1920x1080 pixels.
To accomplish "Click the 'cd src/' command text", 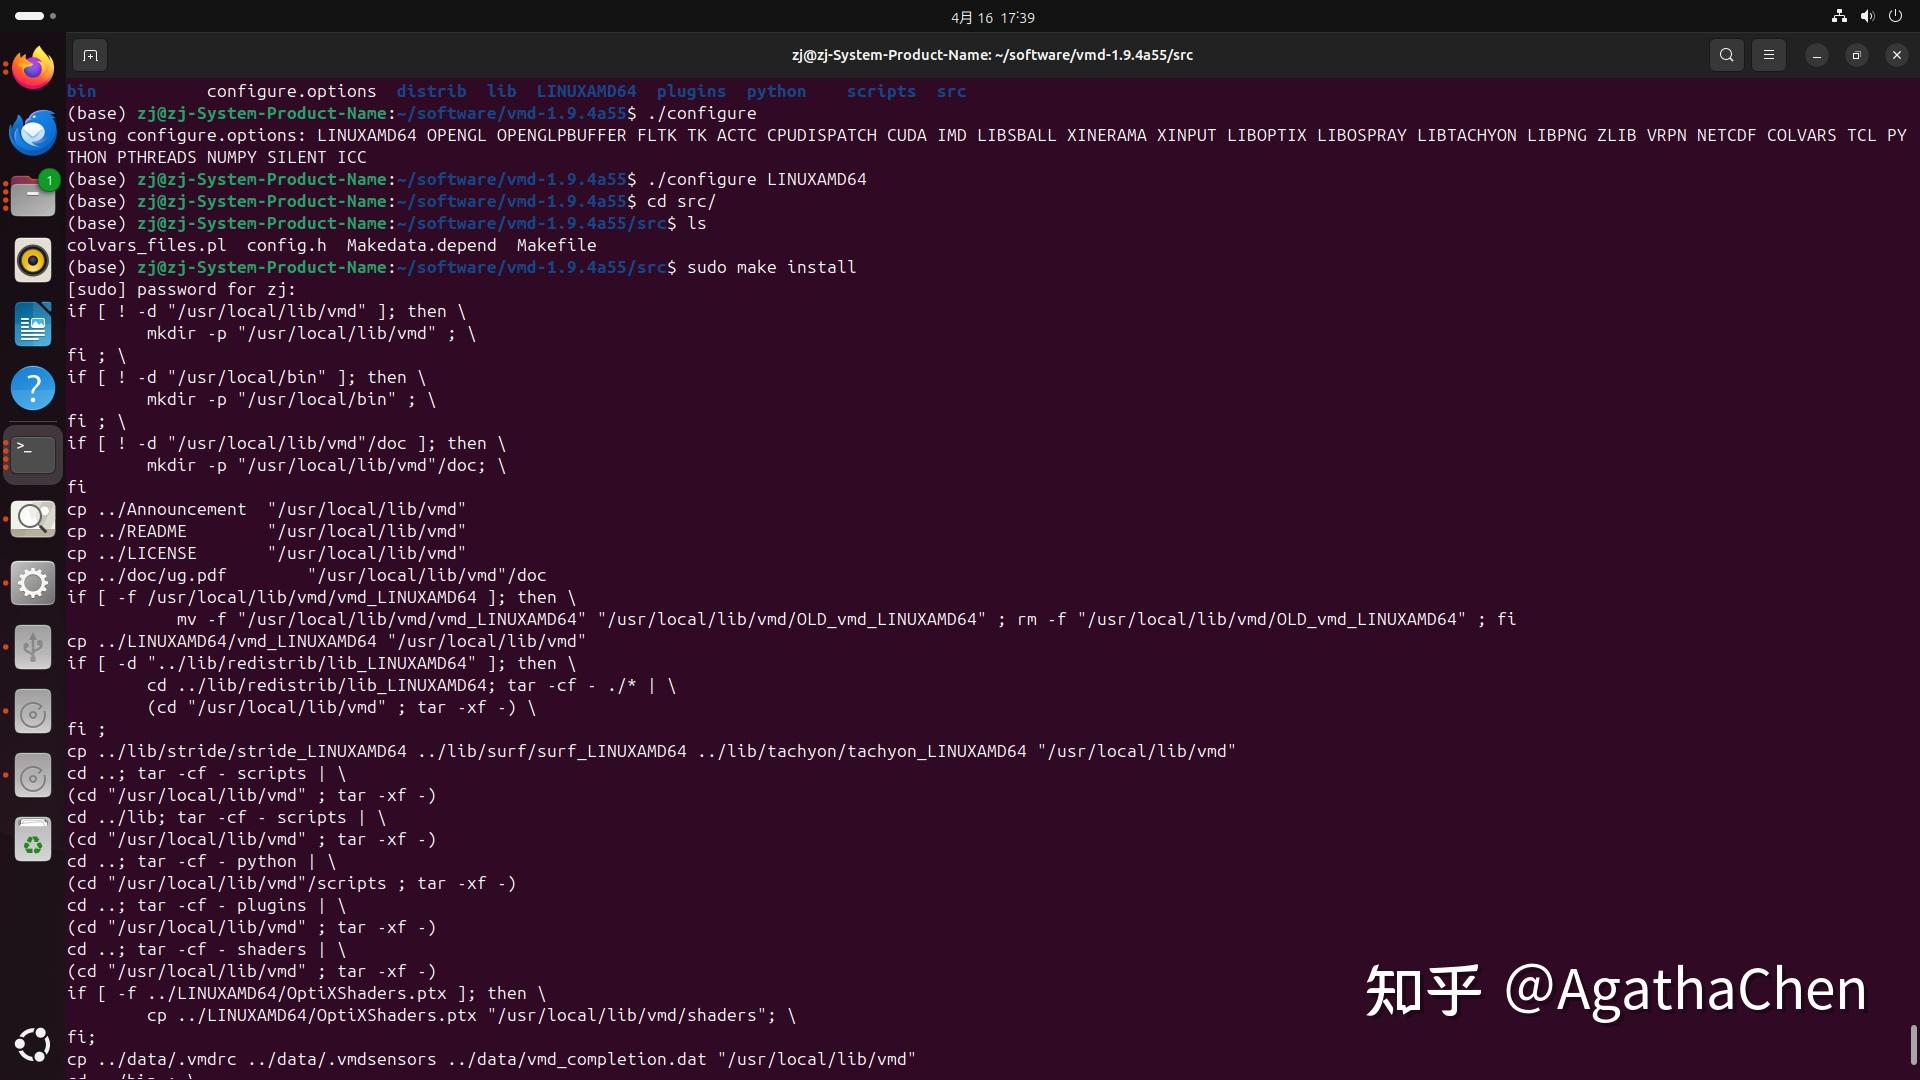I will (x=681, y=201).
